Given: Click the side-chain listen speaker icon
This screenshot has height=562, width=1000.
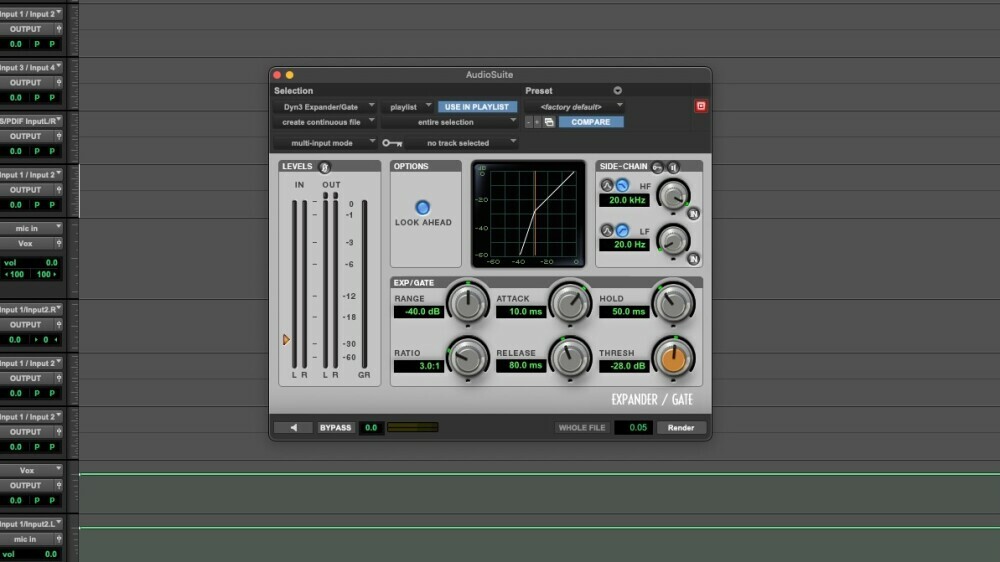Looking at the screenshot, I should click(x=673, y=167).
